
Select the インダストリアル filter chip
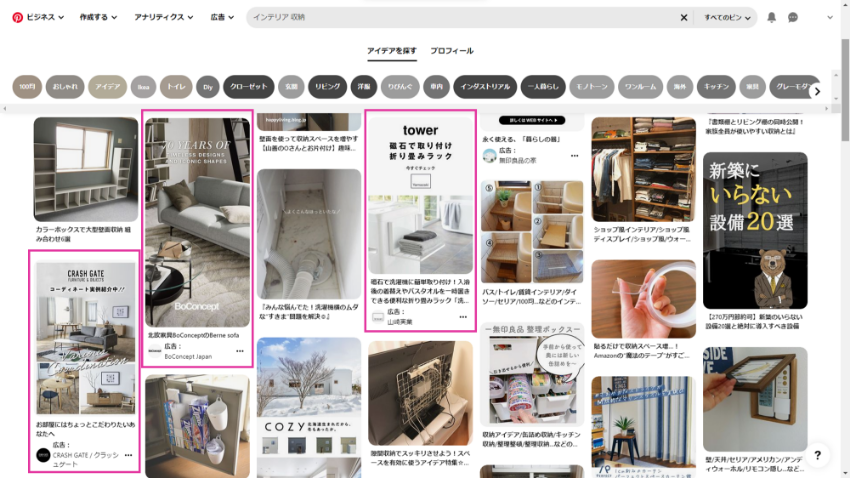485,87
